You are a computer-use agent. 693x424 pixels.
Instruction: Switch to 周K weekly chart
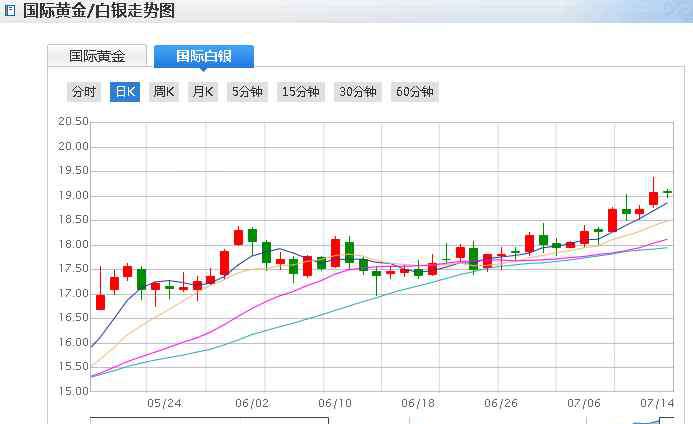pos(164,92)
